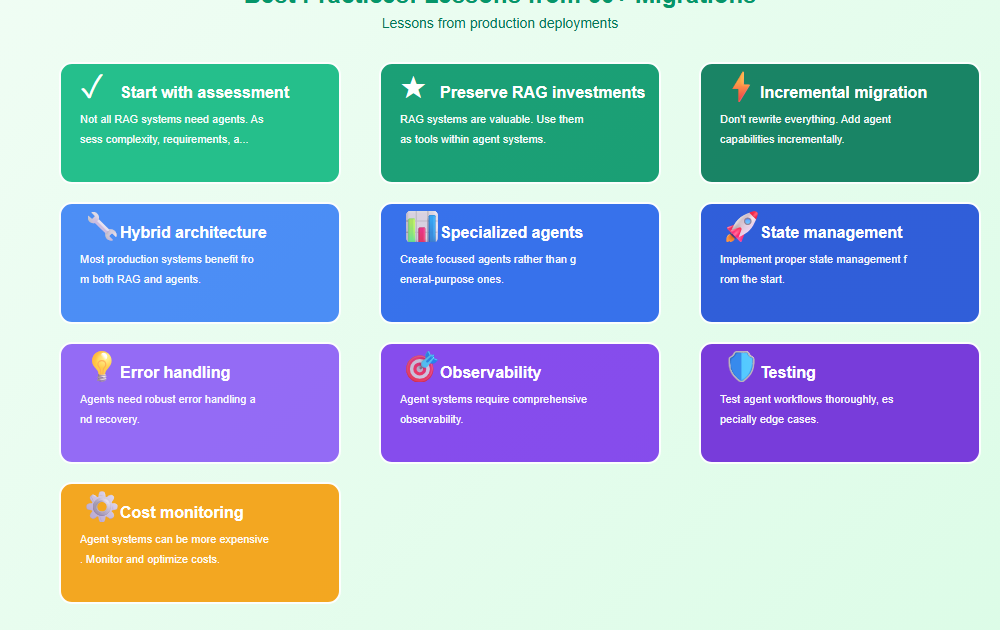Click the star icon beside Preserve RAG investments

point(413,88)
